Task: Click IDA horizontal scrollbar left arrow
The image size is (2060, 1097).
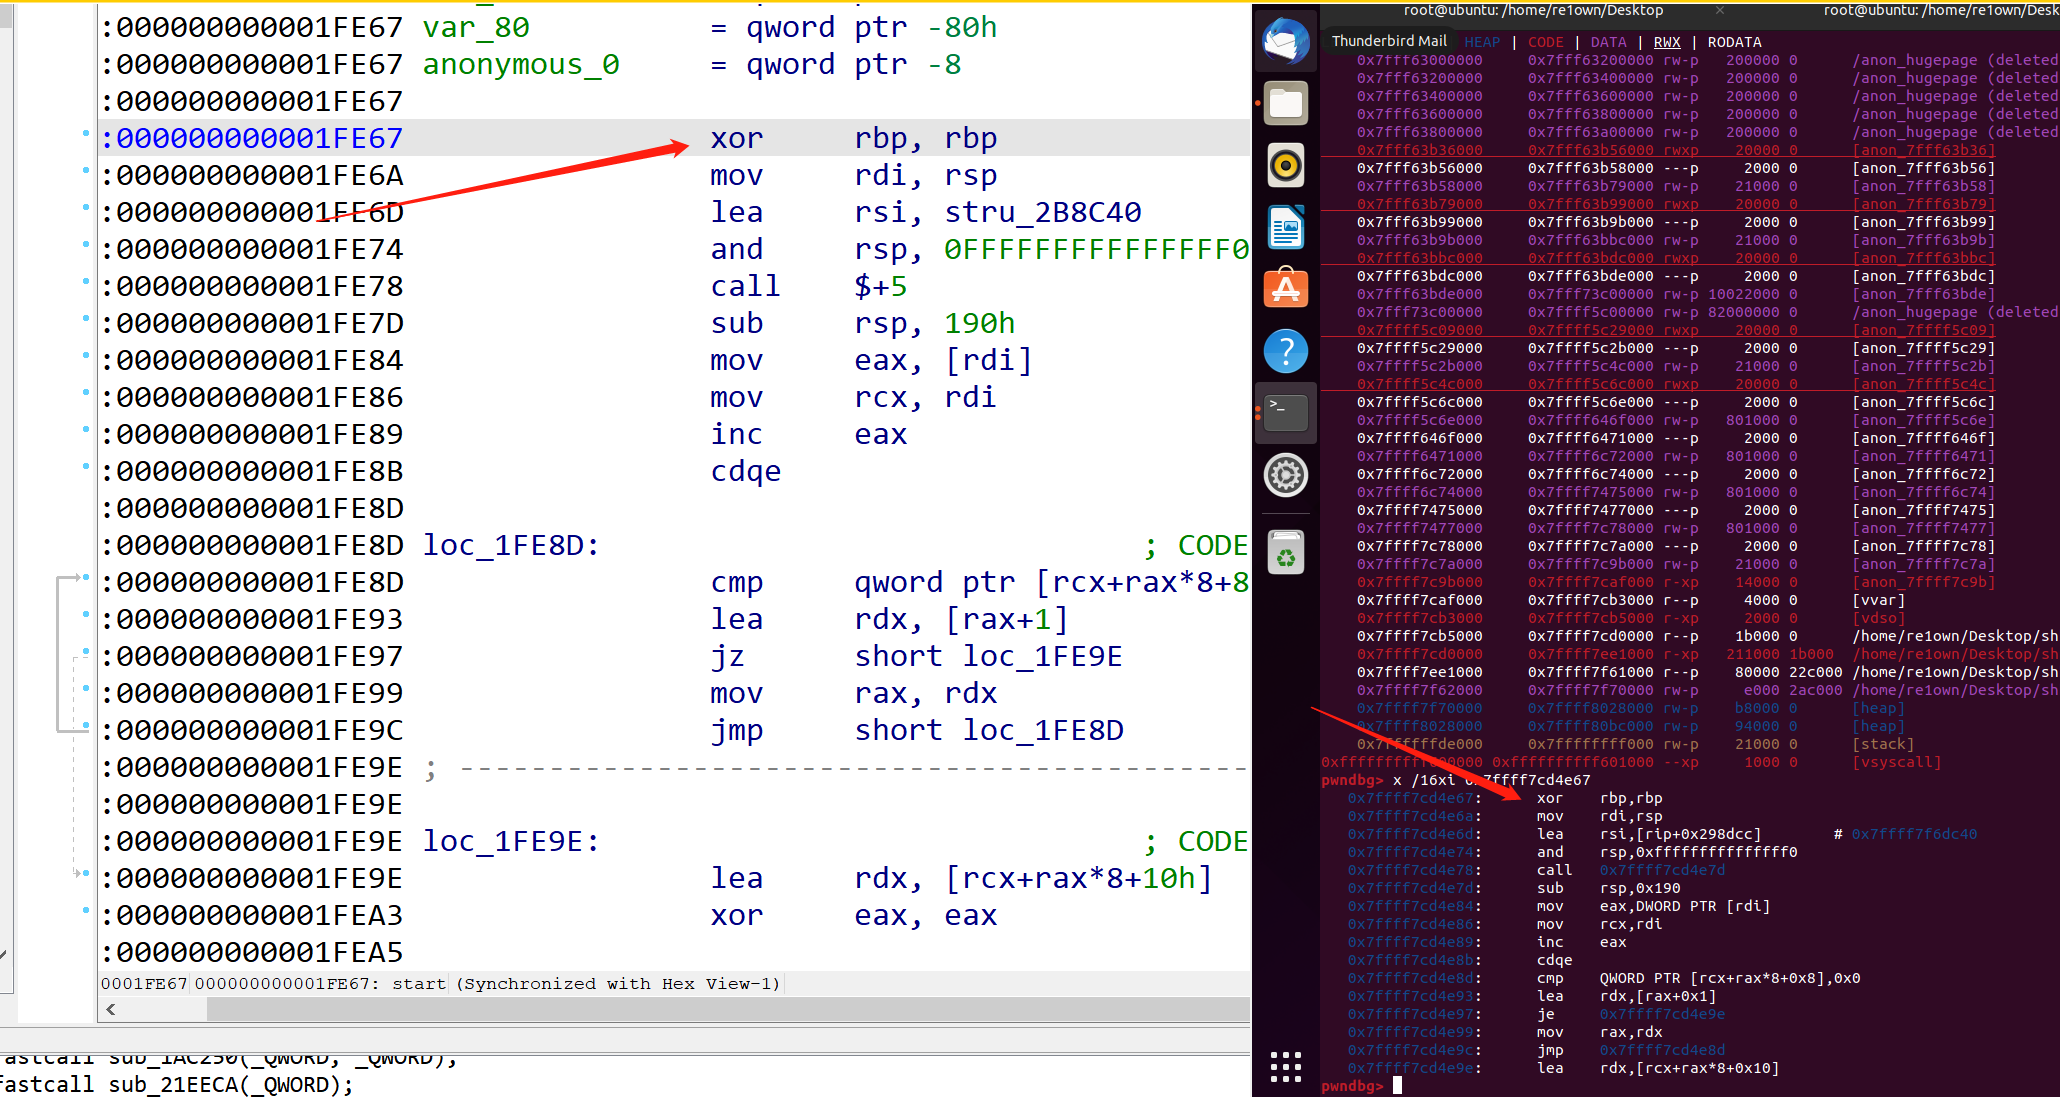Action: pyautogui.click(x=111, y=1010)
